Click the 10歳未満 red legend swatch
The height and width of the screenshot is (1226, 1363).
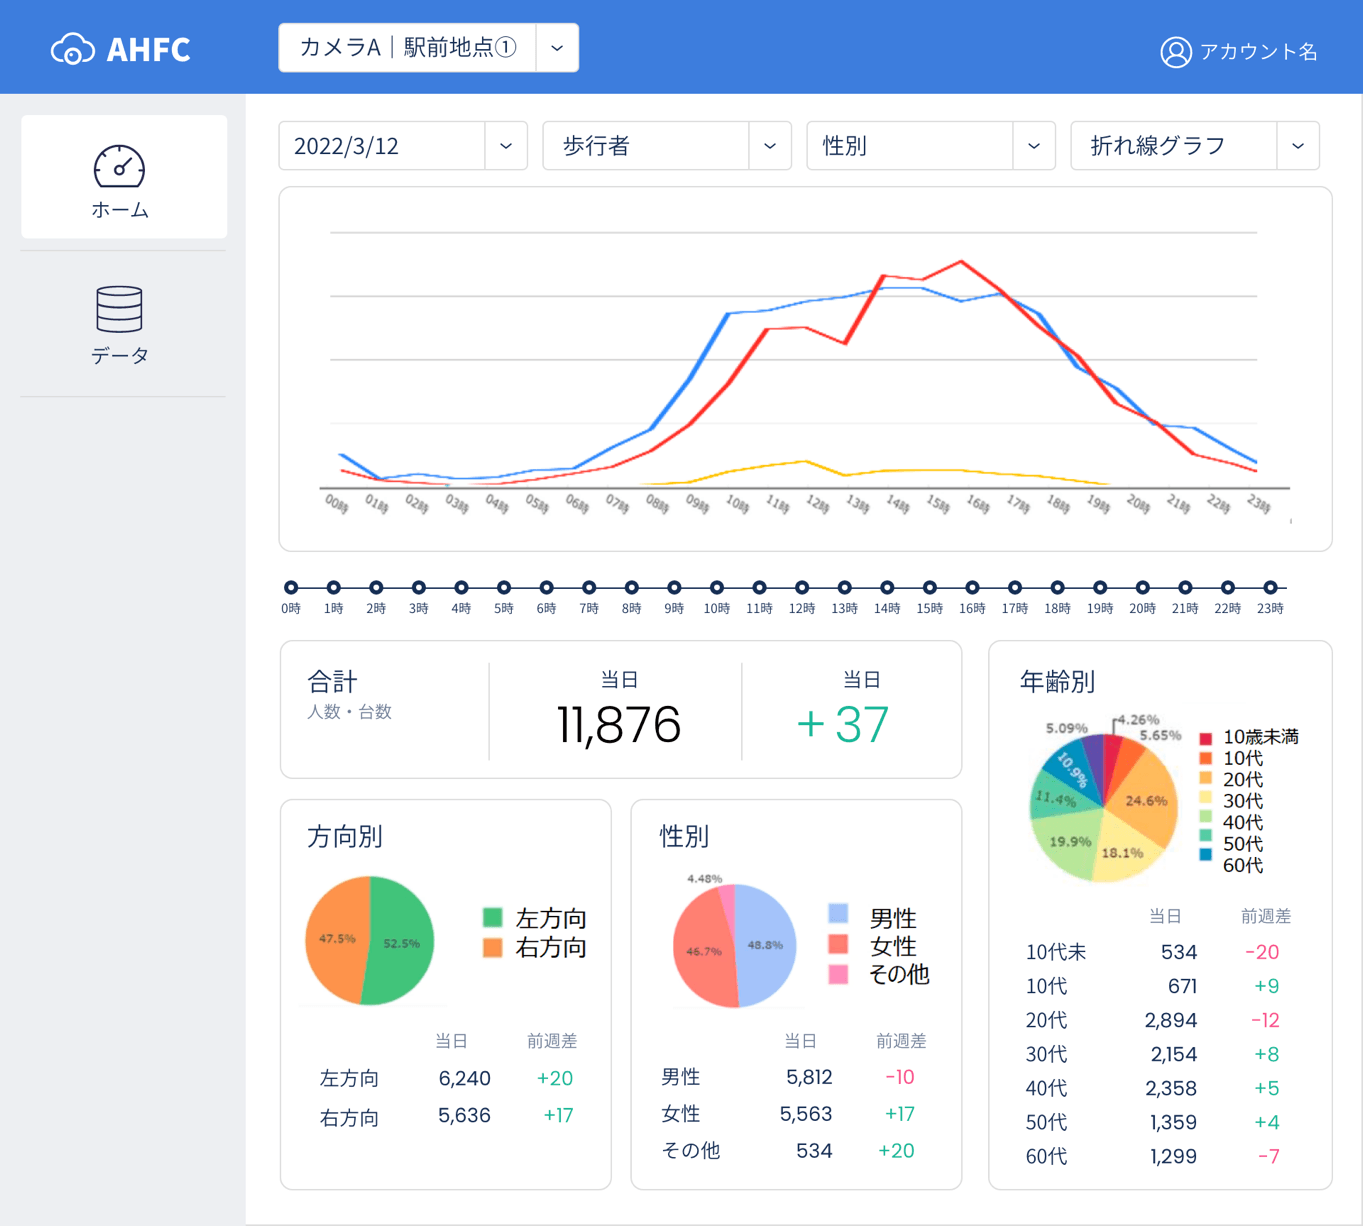pyautogui.click(x=1205, y=738)
